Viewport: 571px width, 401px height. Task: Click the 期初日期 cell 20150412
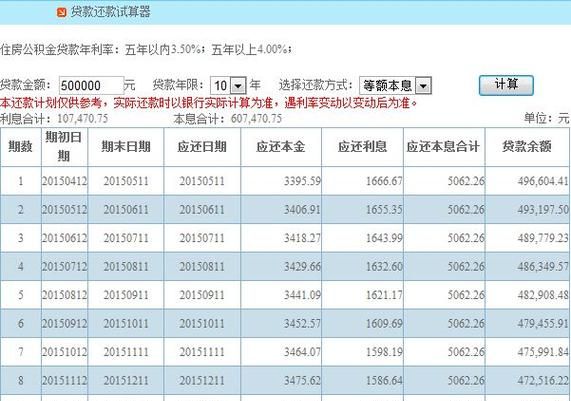[x=64, y=181]
